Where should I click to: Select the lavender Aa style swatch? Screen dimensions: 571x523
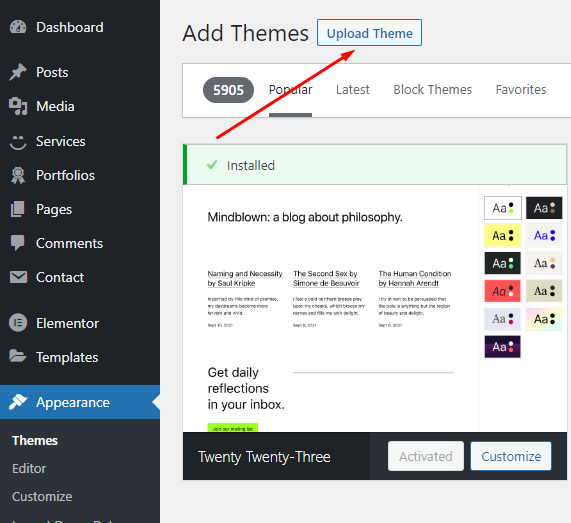[x=503, y=319]
